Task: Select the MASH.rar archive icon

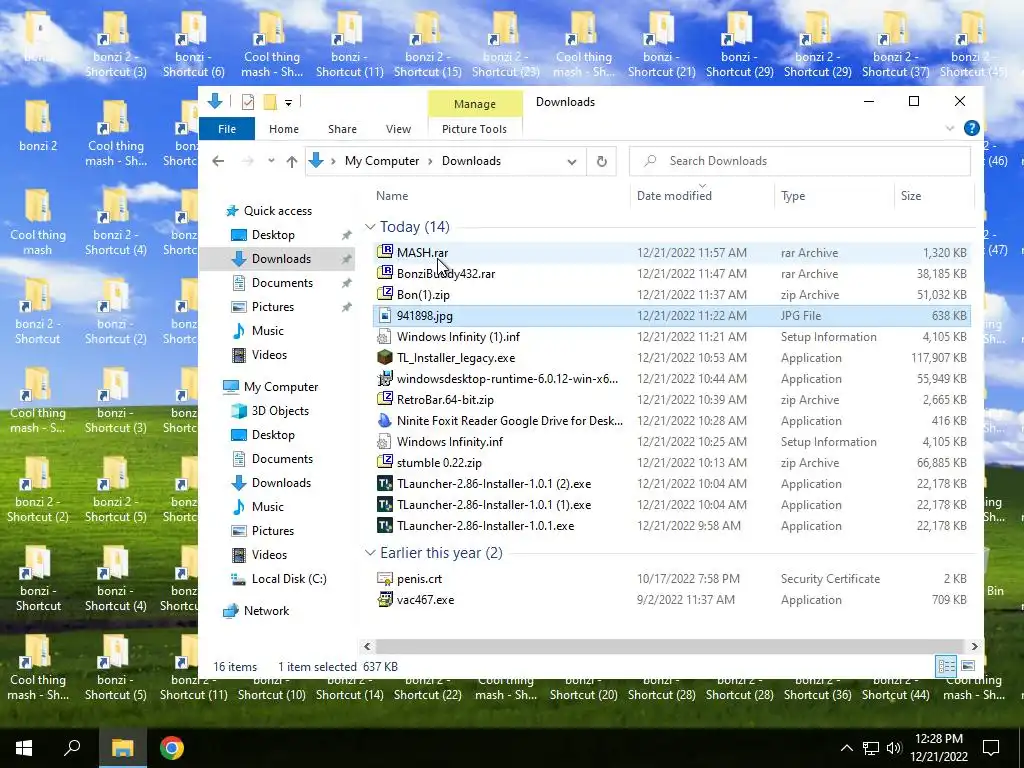Action: [x=385, y=252]
